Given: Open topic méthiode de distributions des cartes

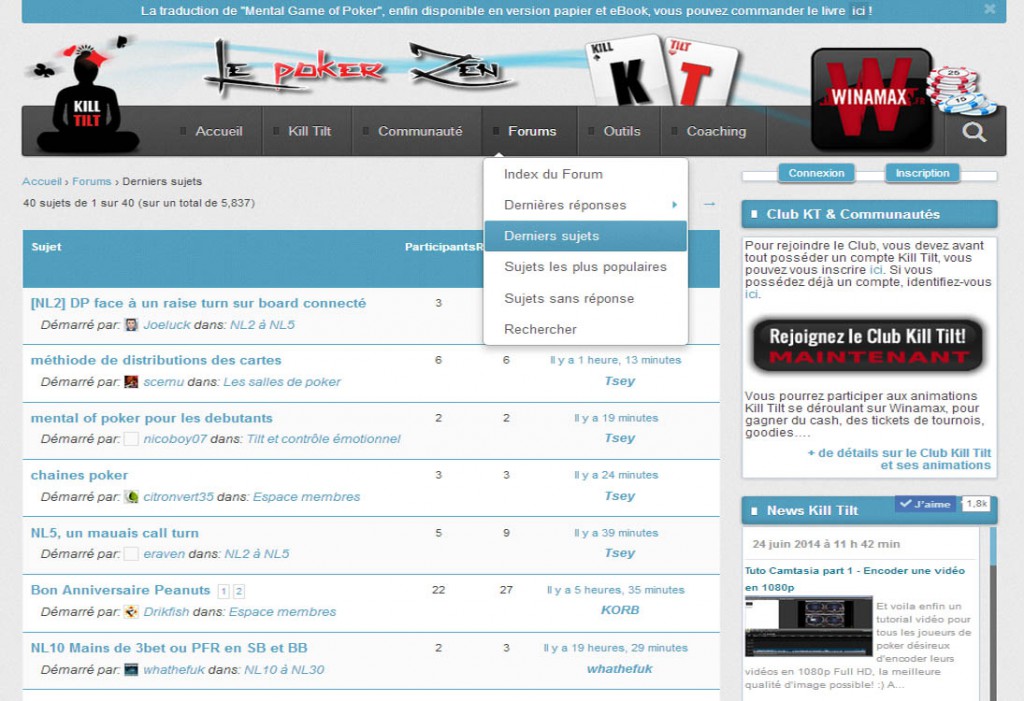Looking at the screenshot, I should (x=156, y=360).
